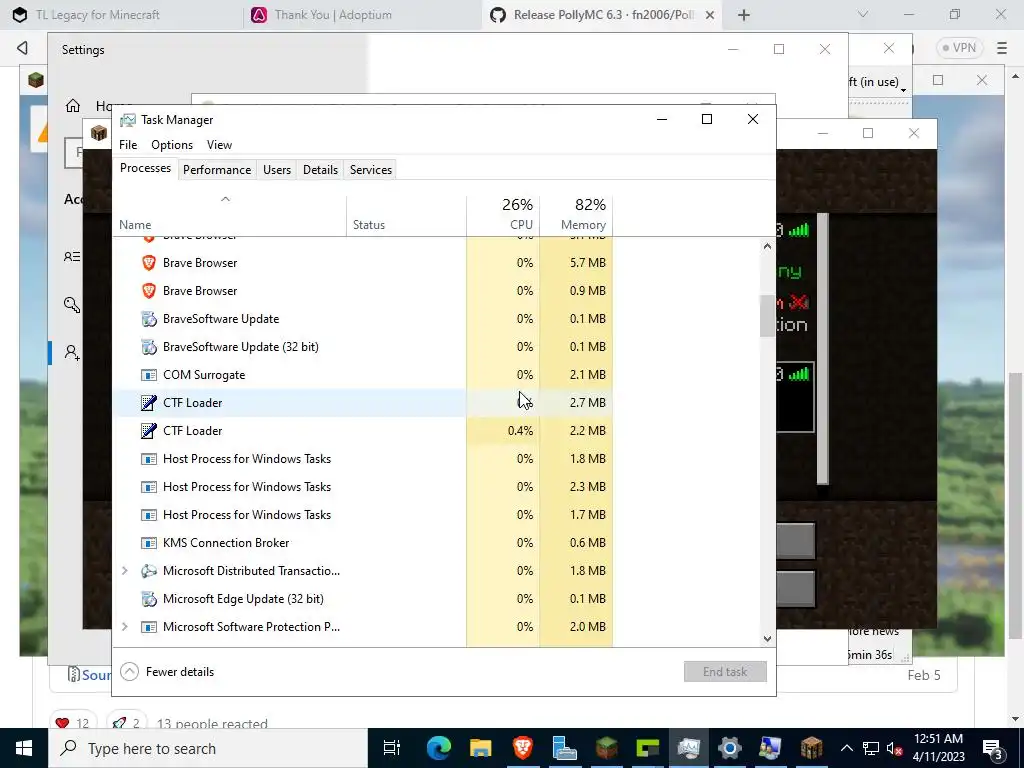Screen dimensions: 1024x768
Task: Open the File menu in Task Manager
Action: 128,145
